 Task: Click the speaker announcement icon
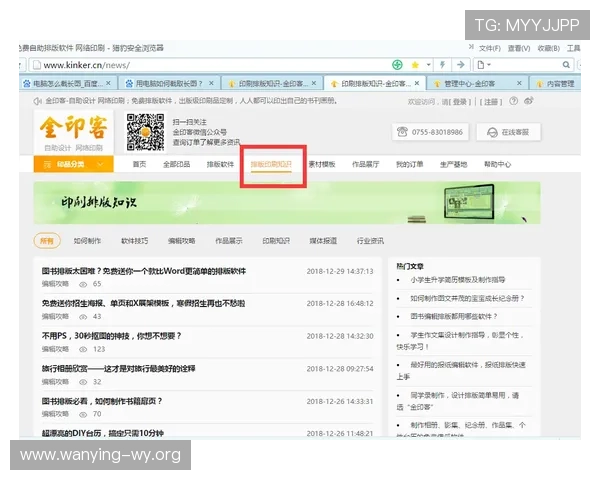pyautogui.click(x=38, y=101)
